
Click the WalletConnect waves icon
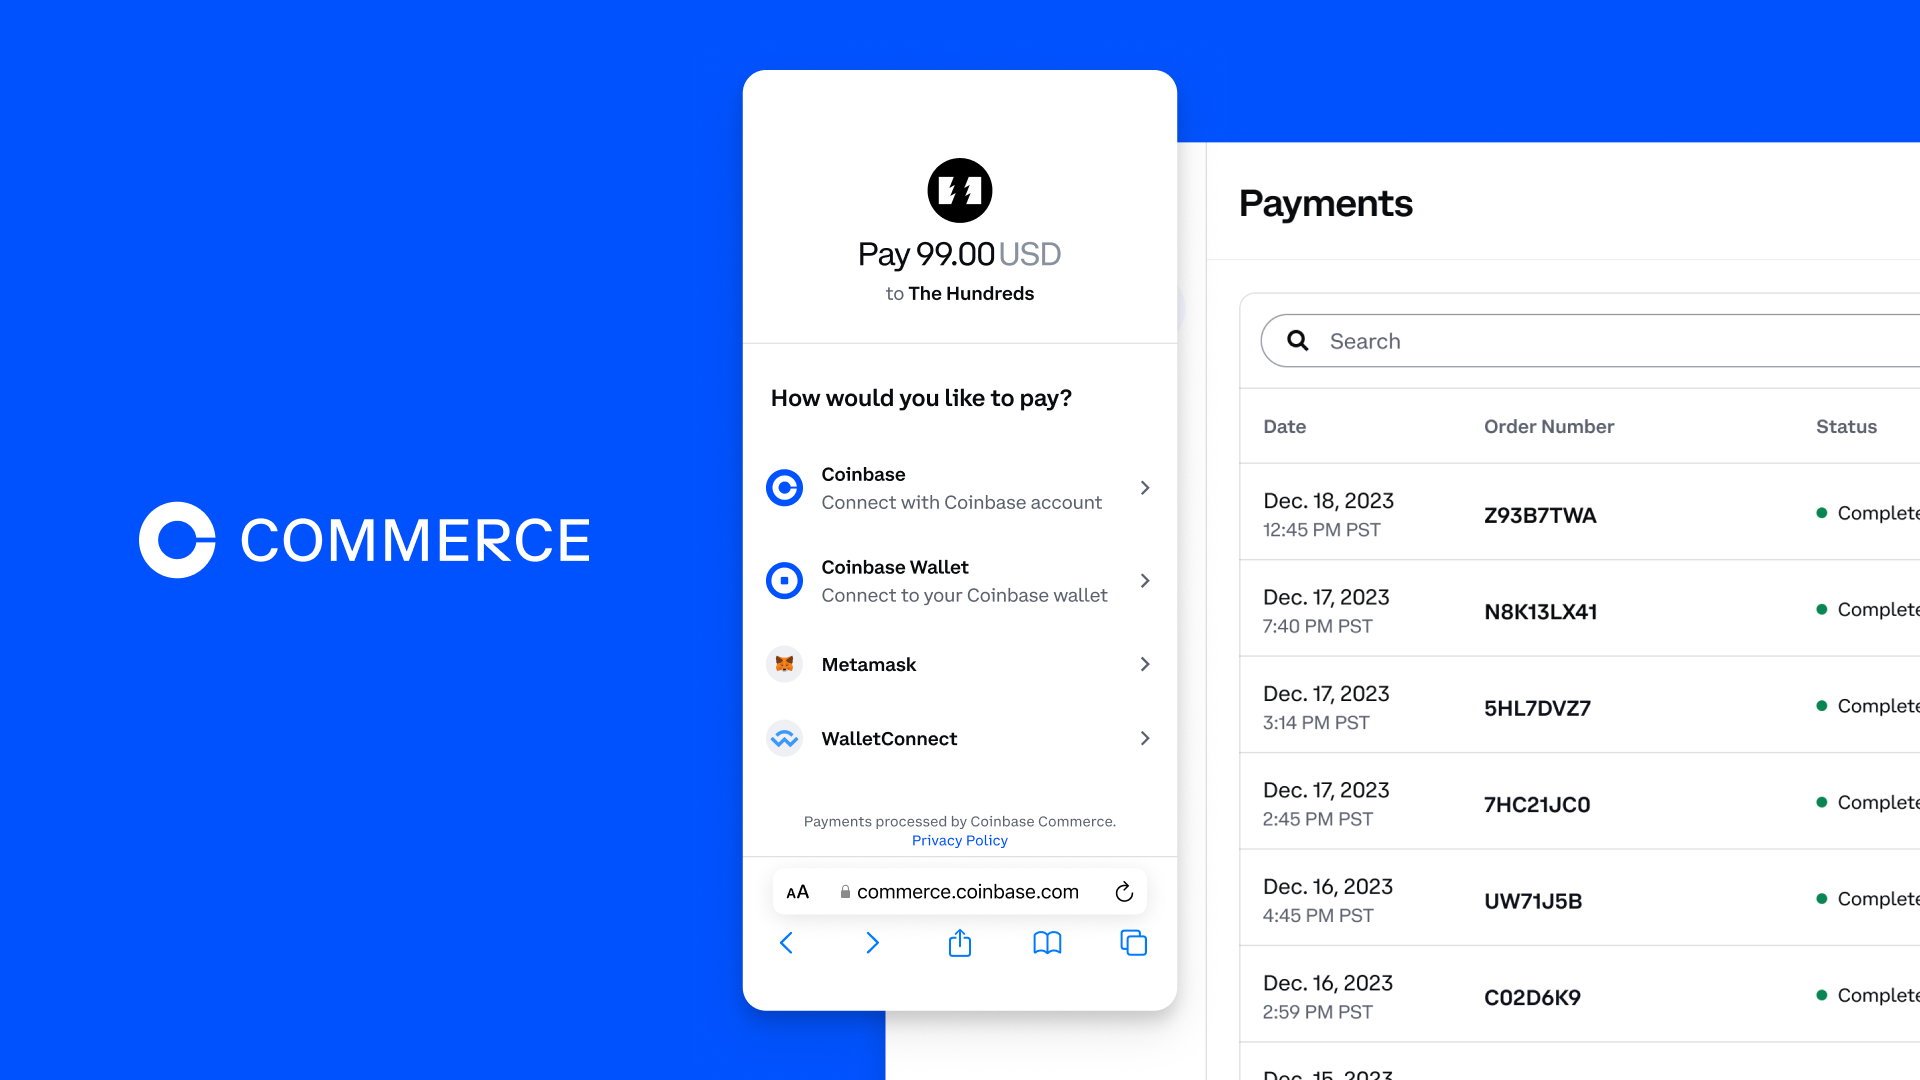785,737
